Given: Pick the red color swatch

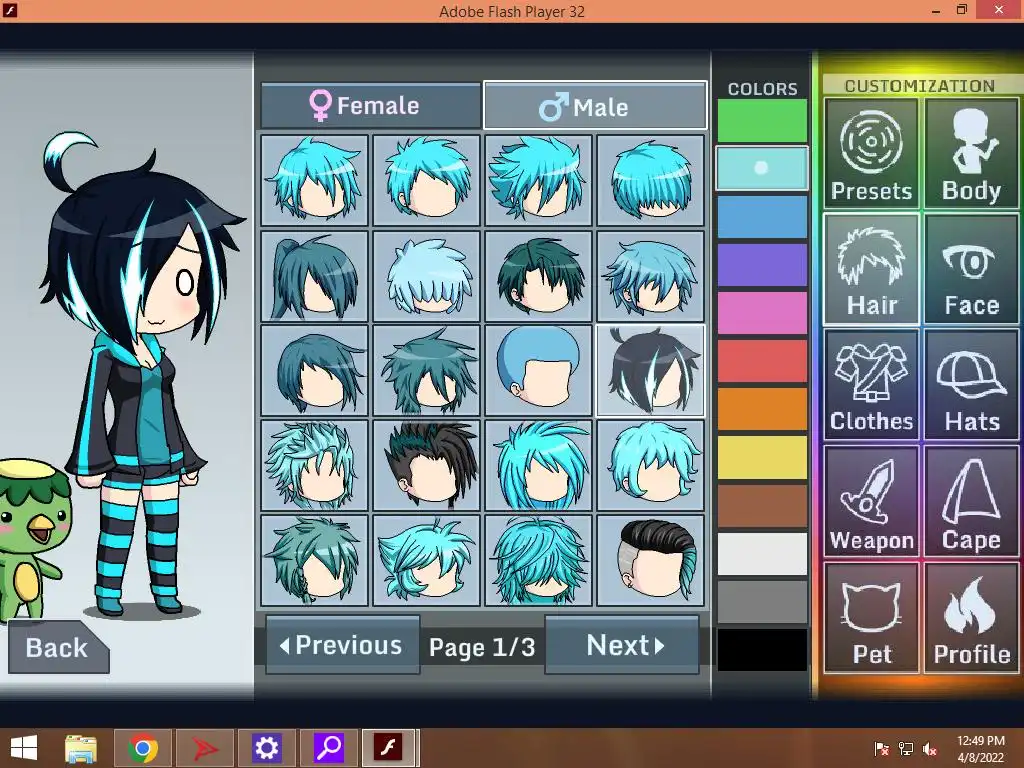Looking at the screenshot, I should click(762, 361).
